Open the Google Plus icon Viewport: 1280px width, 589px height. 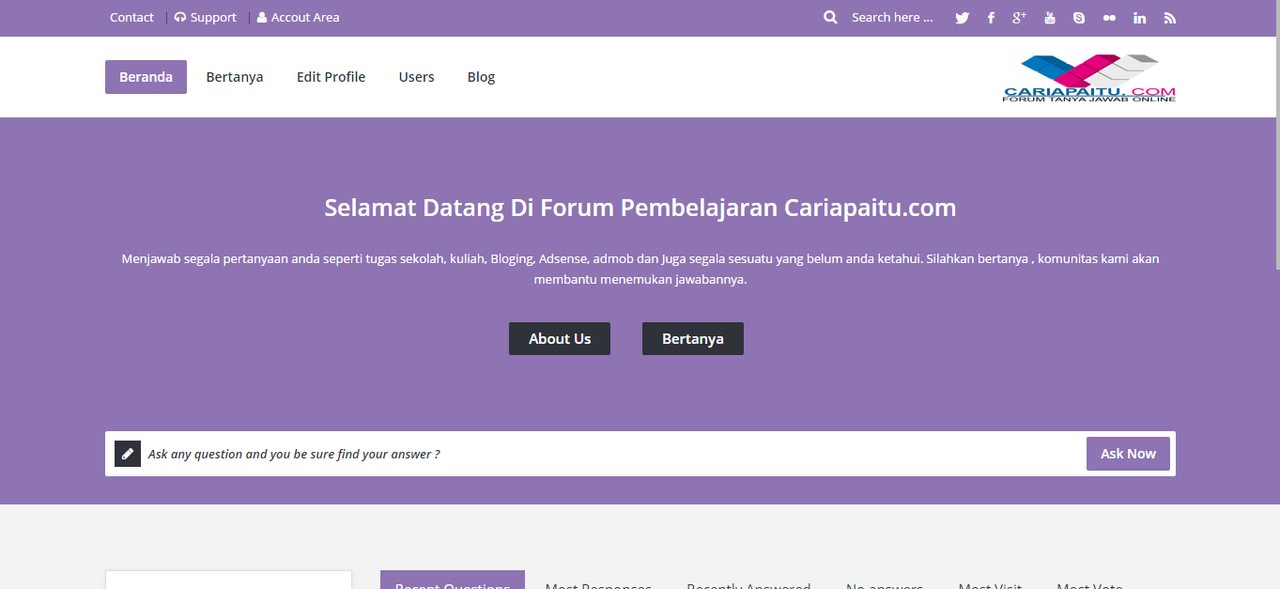[1020, 17]
